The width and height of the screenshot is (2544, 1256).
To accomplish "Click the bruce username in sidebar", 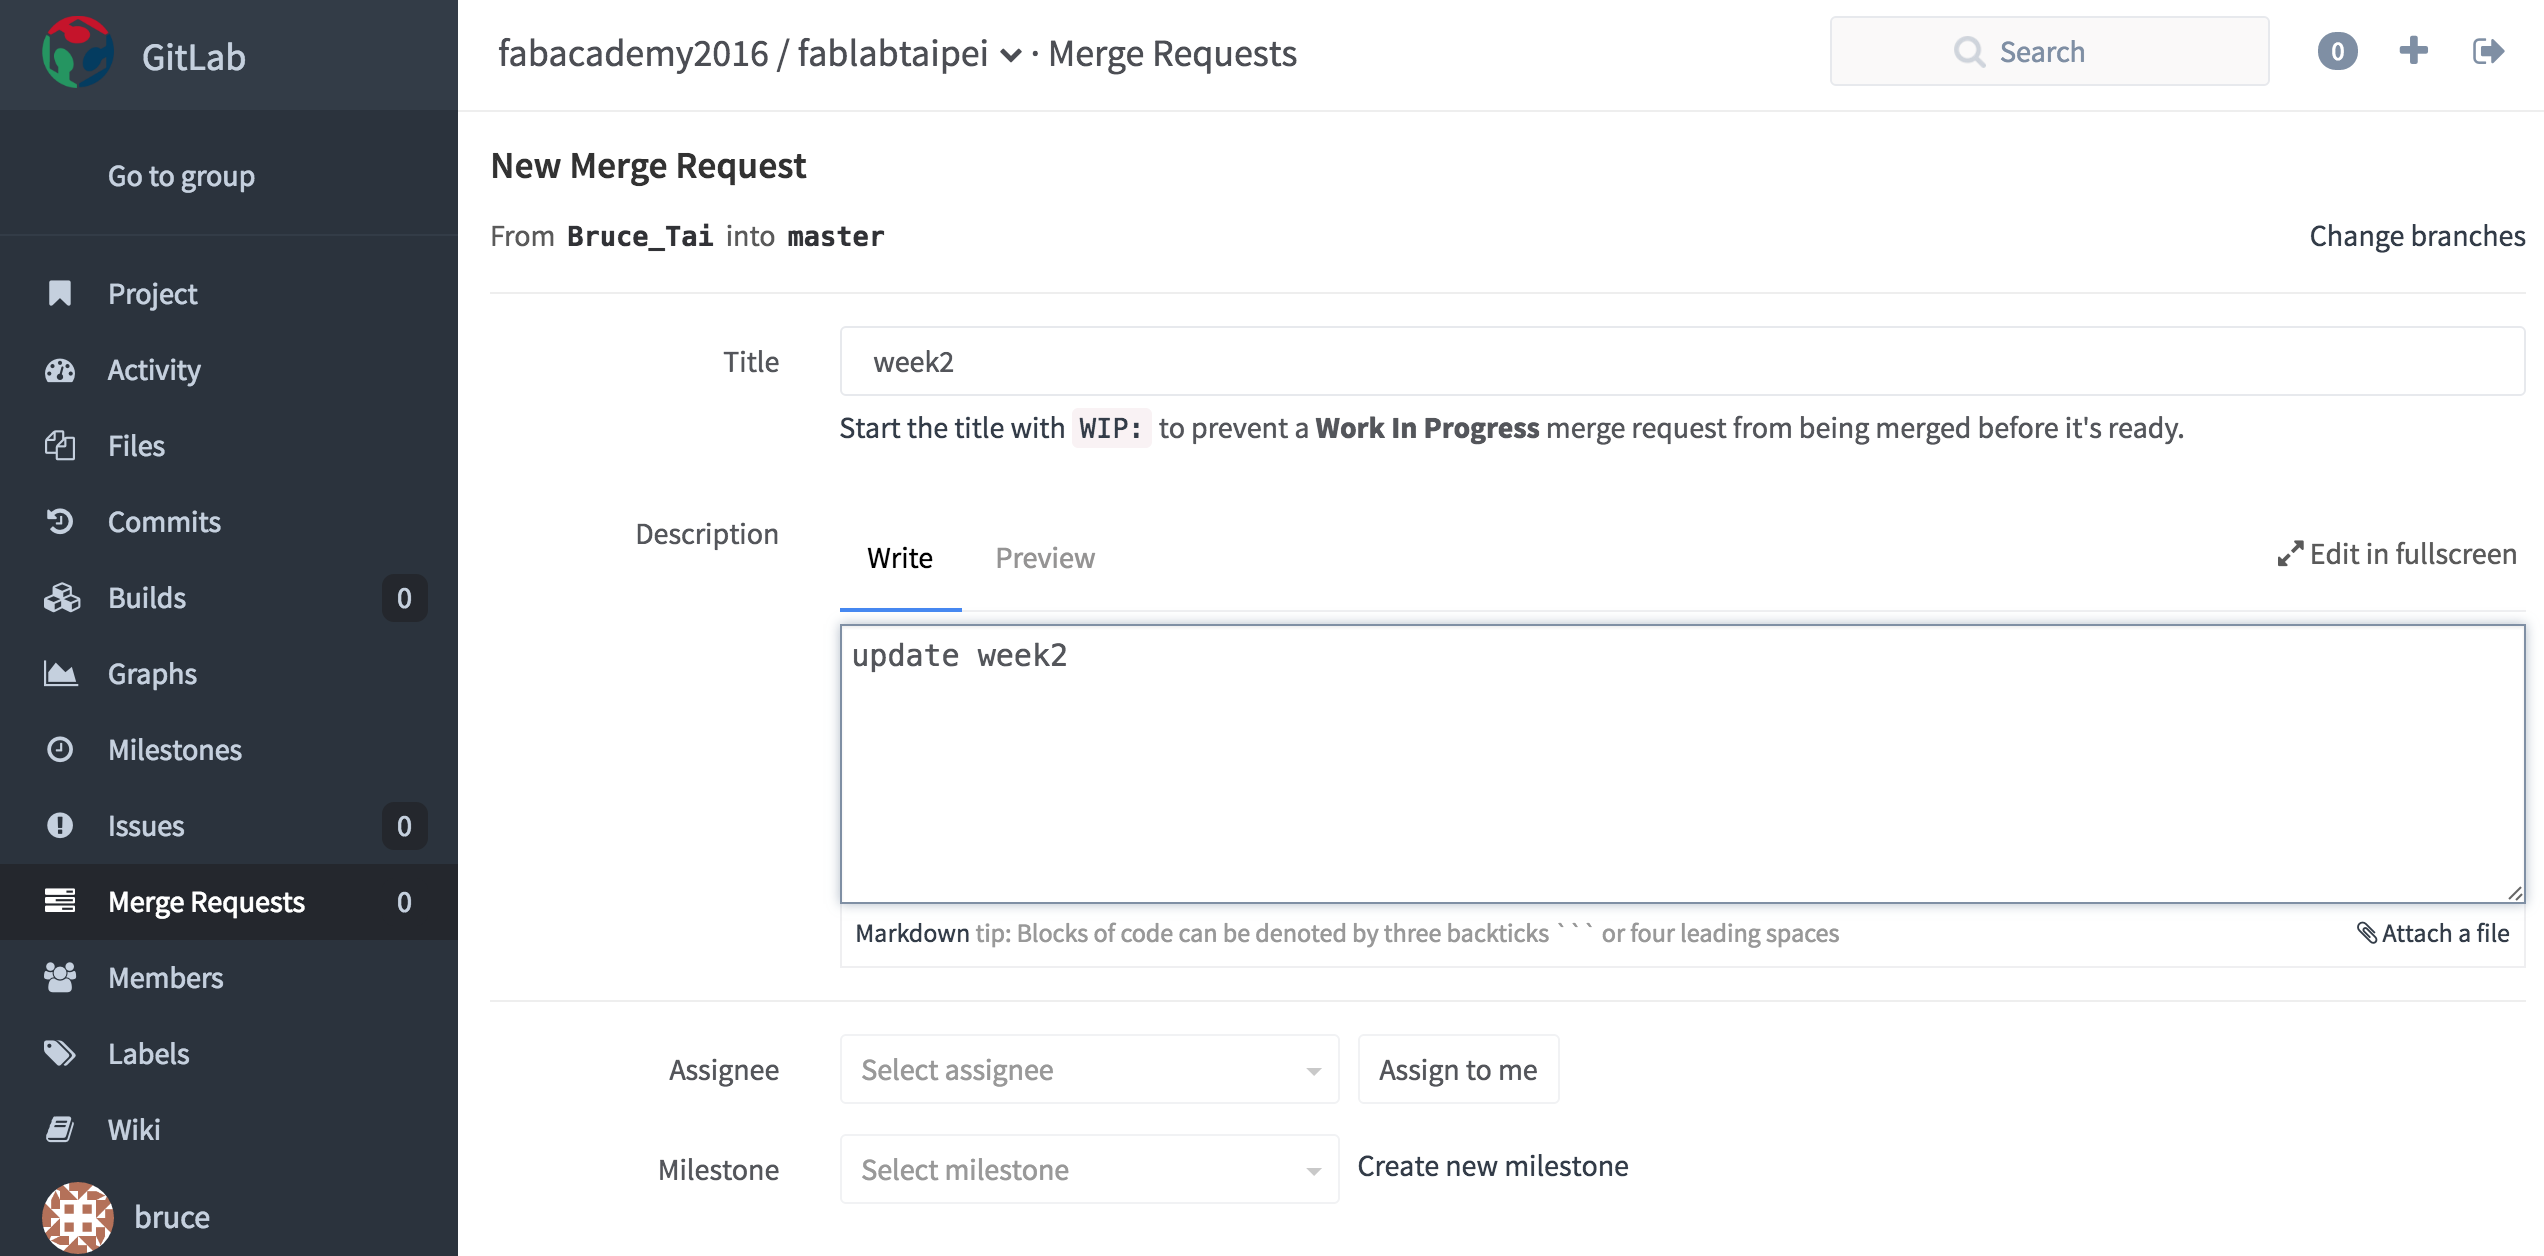I will [x=172, y=1217].
